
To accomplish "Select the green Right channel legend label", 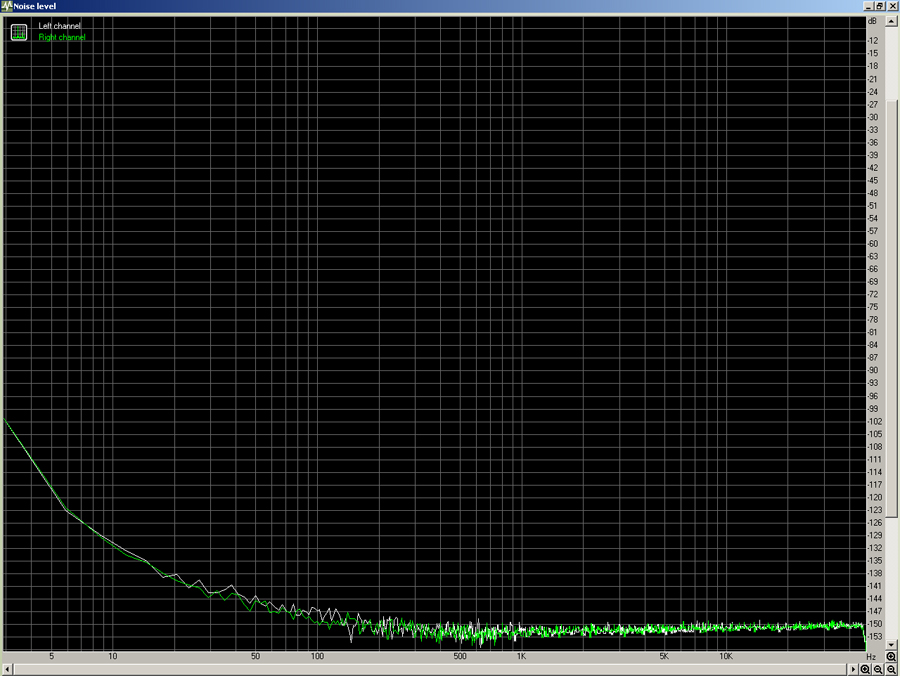I will [x=62, y=37].
